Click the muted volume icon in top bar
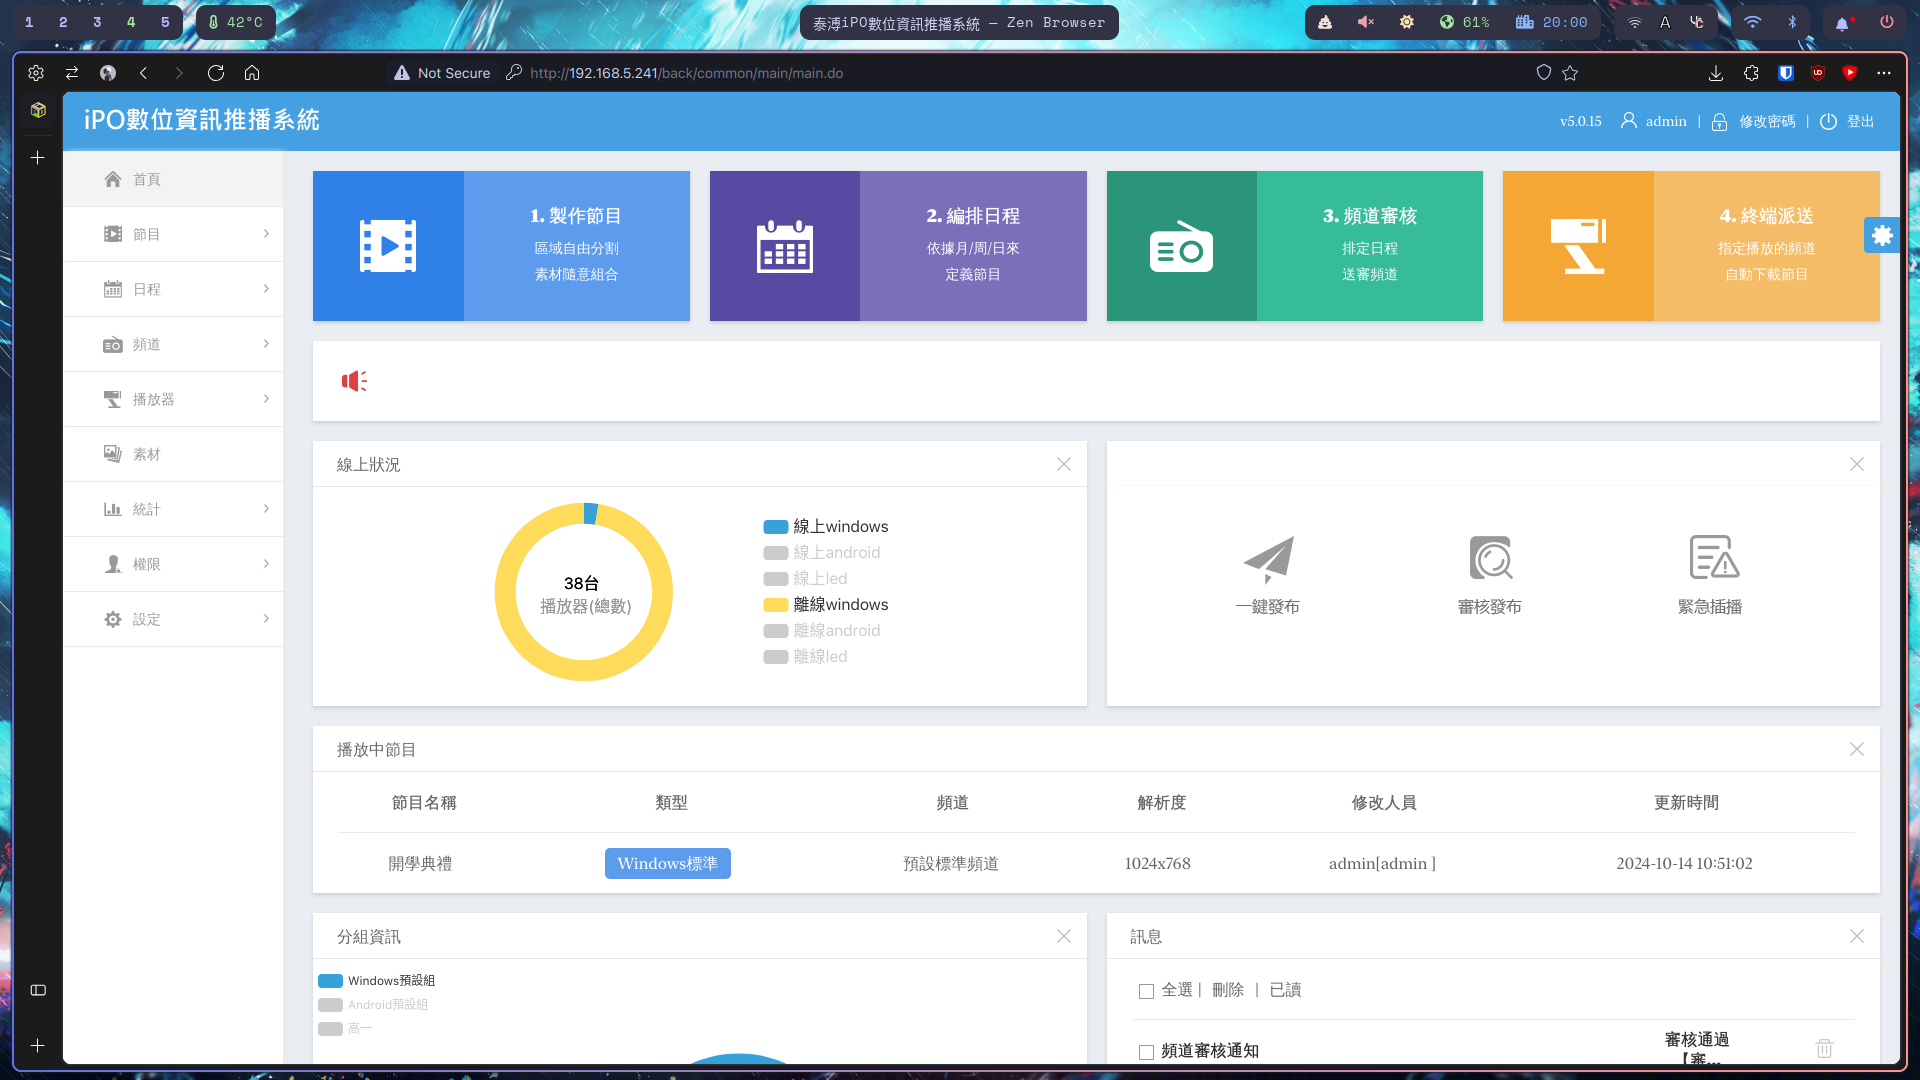This screenshot has height=1080, width=1920. (1365, 22)
